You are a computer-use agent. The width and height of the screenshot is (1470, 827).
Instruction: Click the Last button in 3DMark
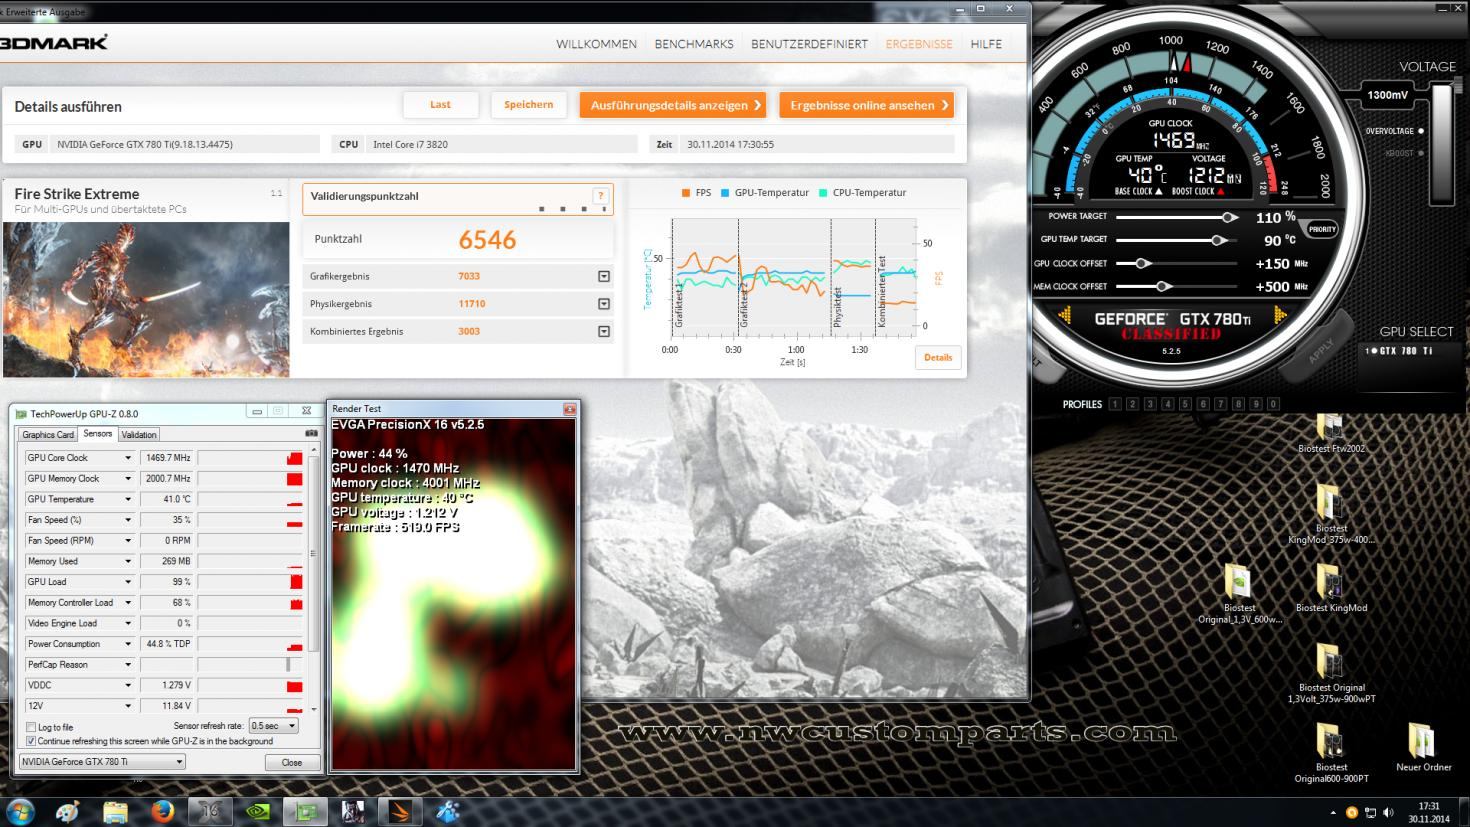click(x=440, y=105)
